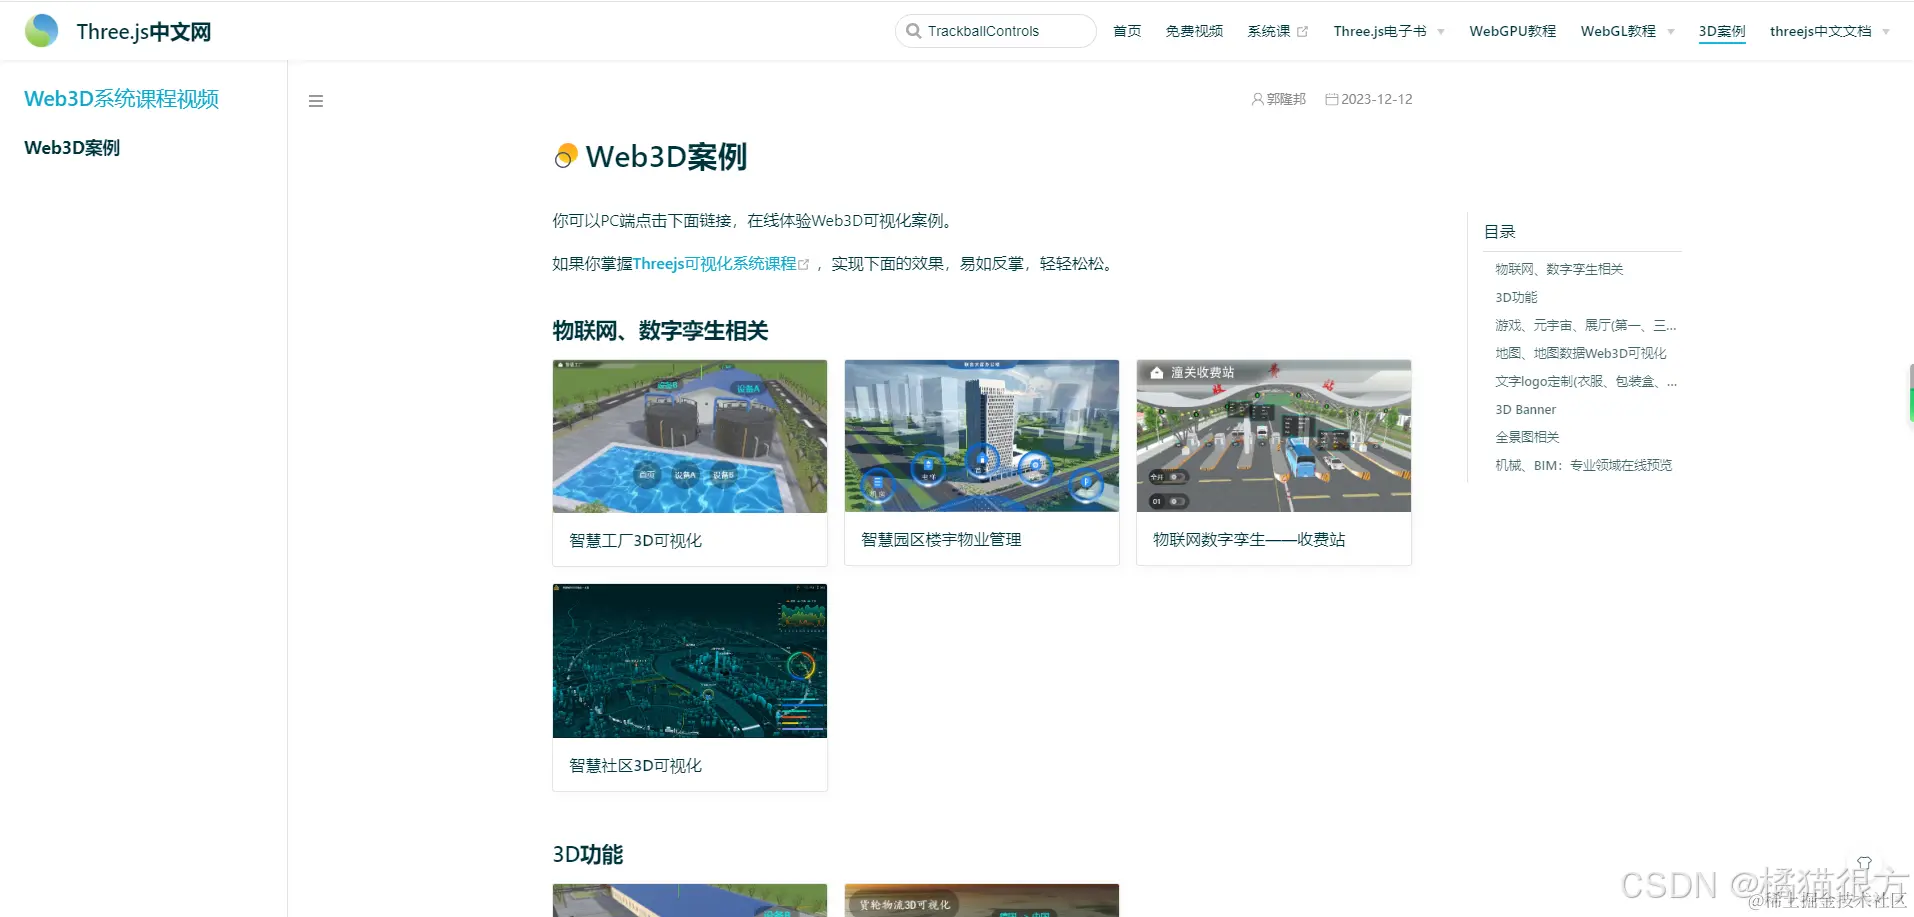The width and height of the screenshot is (1914, 917).
Task: Click the magnifier icon in the search box
Action: tap(913, 31)
